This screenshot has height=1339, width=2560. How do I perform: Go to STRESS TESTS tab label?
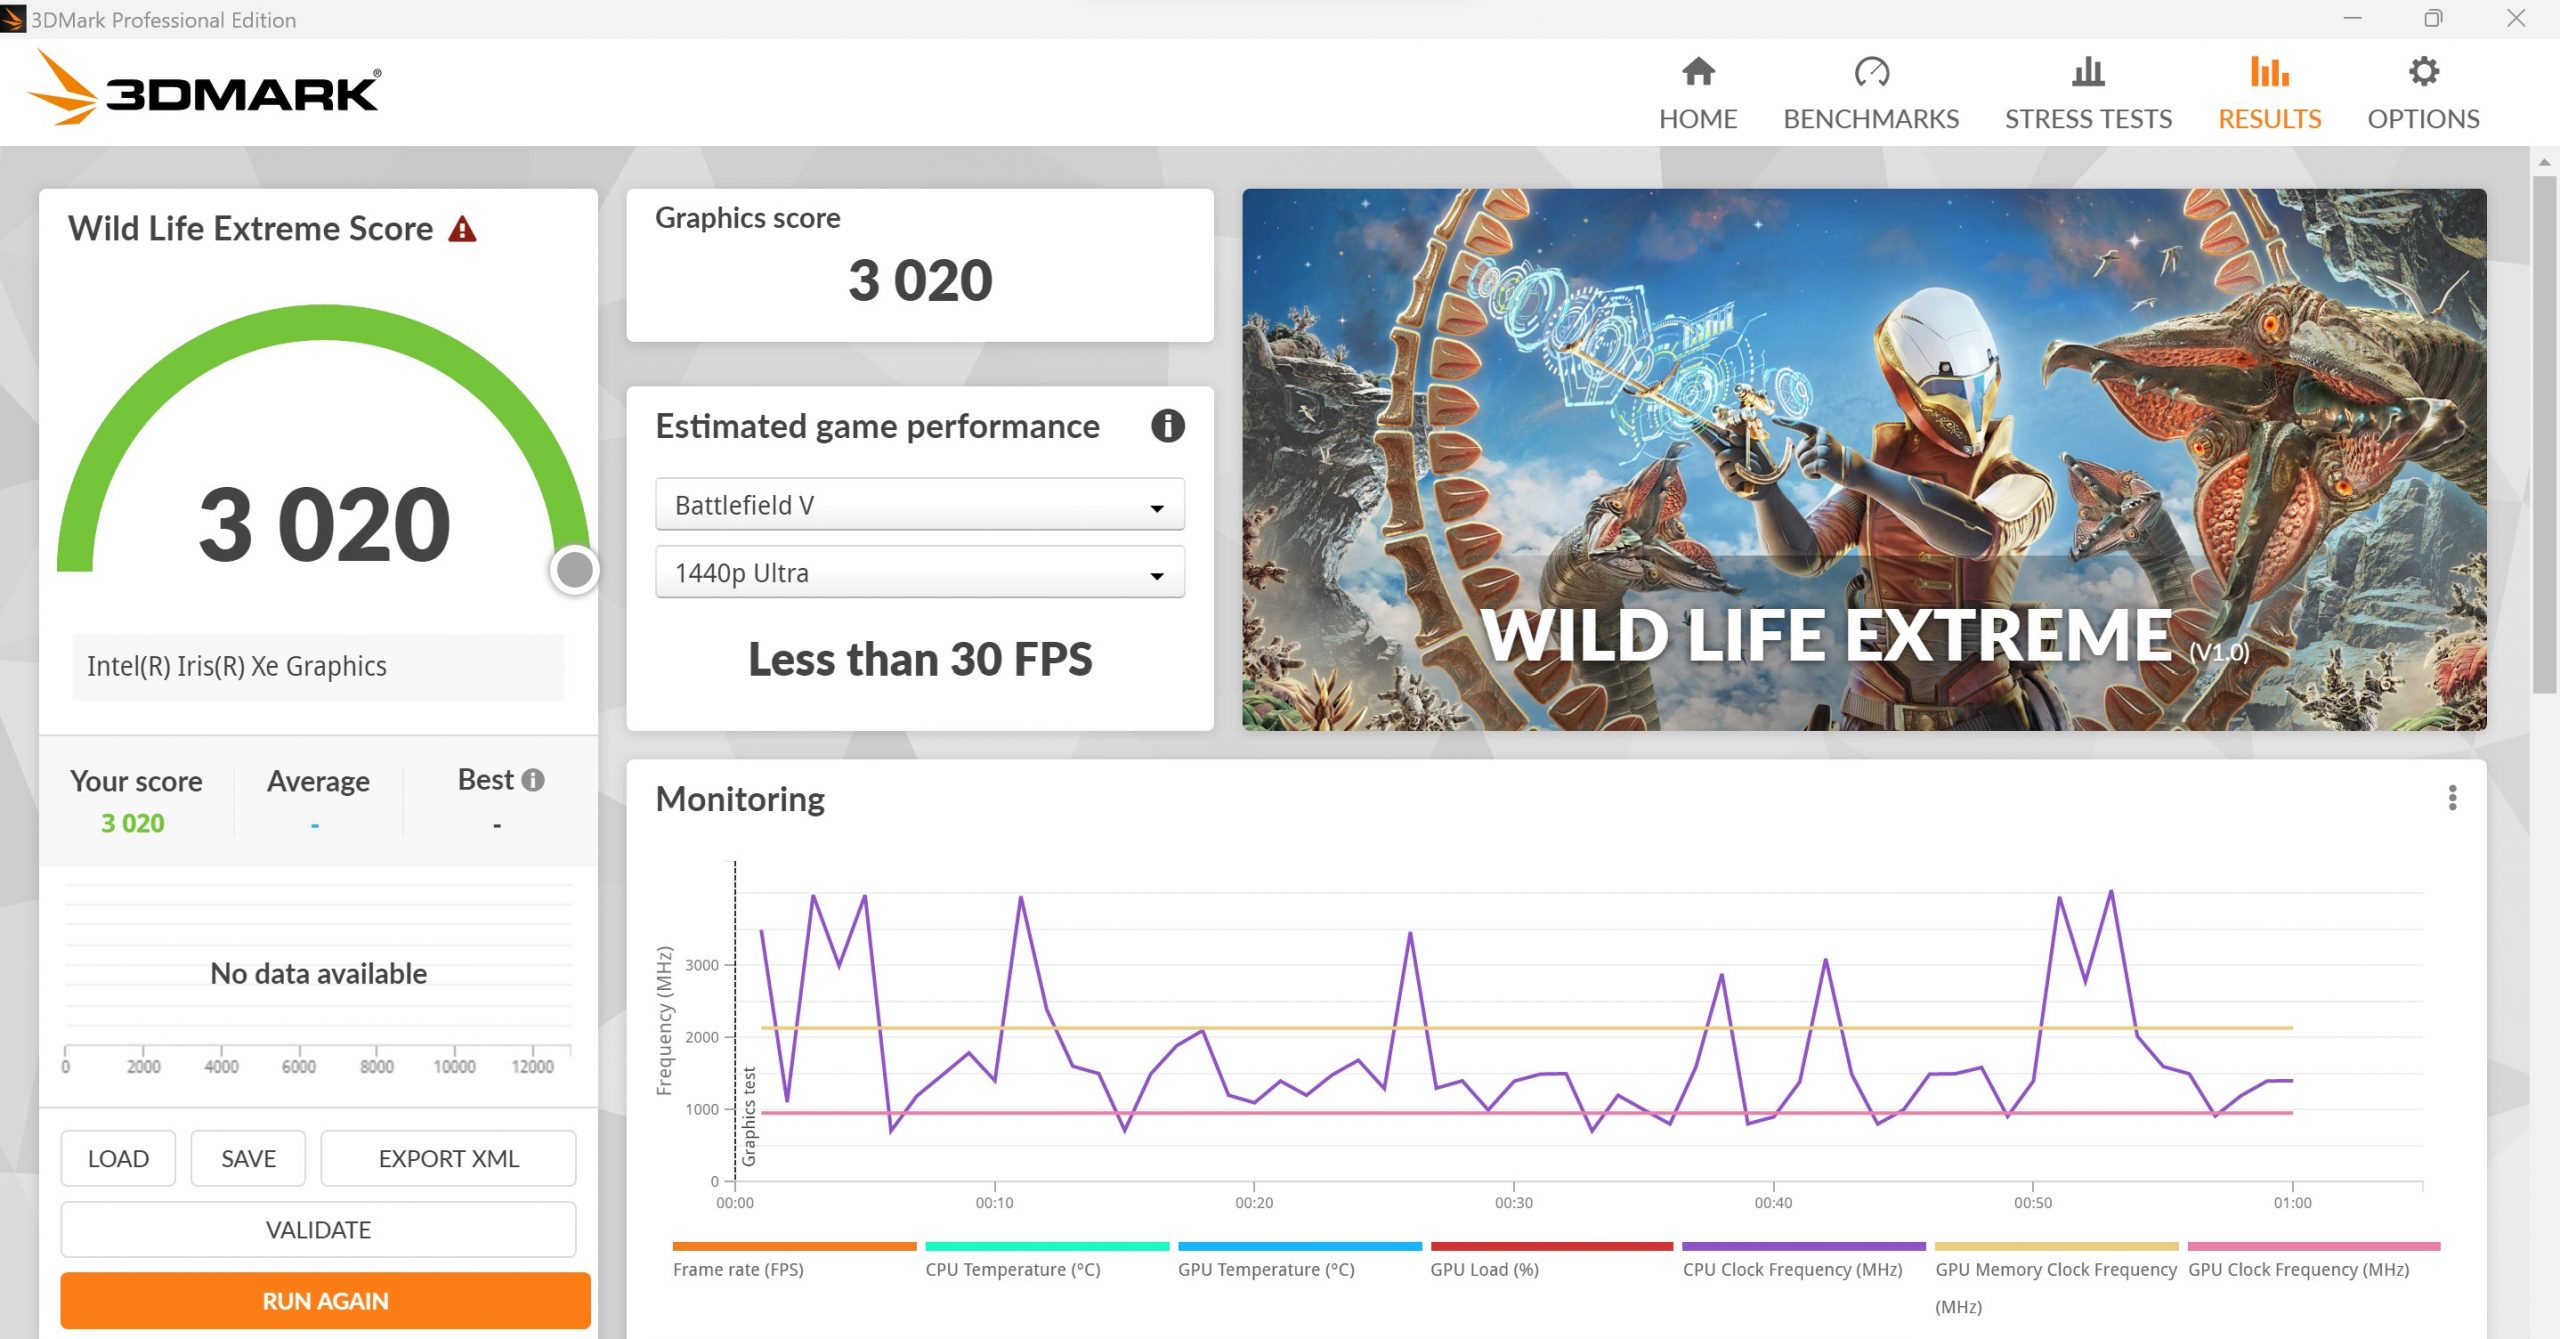[x=2088, y=119]
